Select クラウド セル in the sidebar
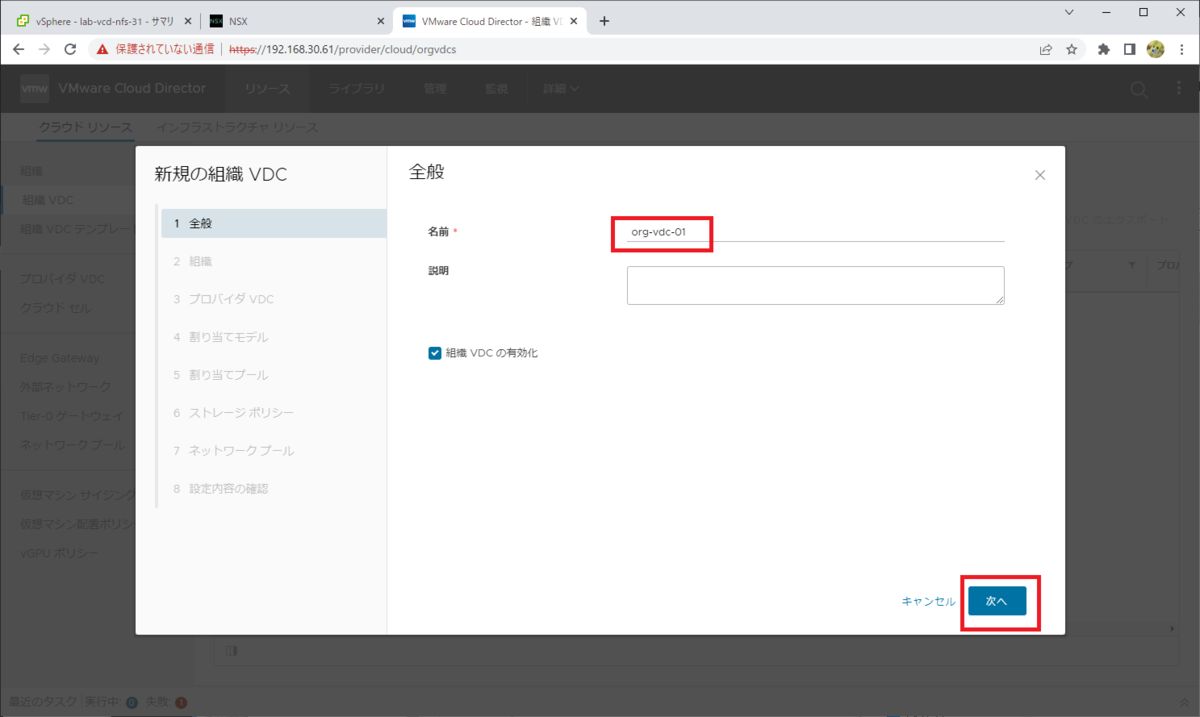1200x717 pixels. (56, 307)
